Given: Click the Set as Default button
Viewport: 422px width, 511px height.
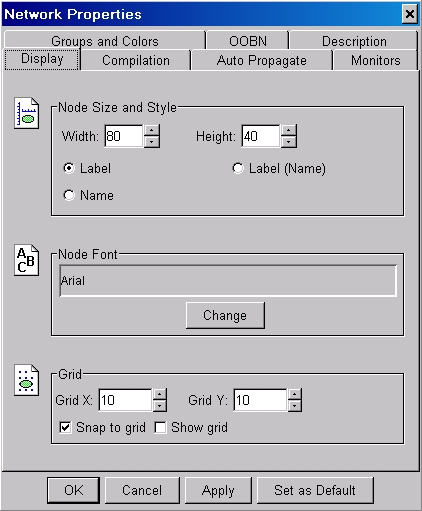Looking at the screenshot, I should point(315,490).
